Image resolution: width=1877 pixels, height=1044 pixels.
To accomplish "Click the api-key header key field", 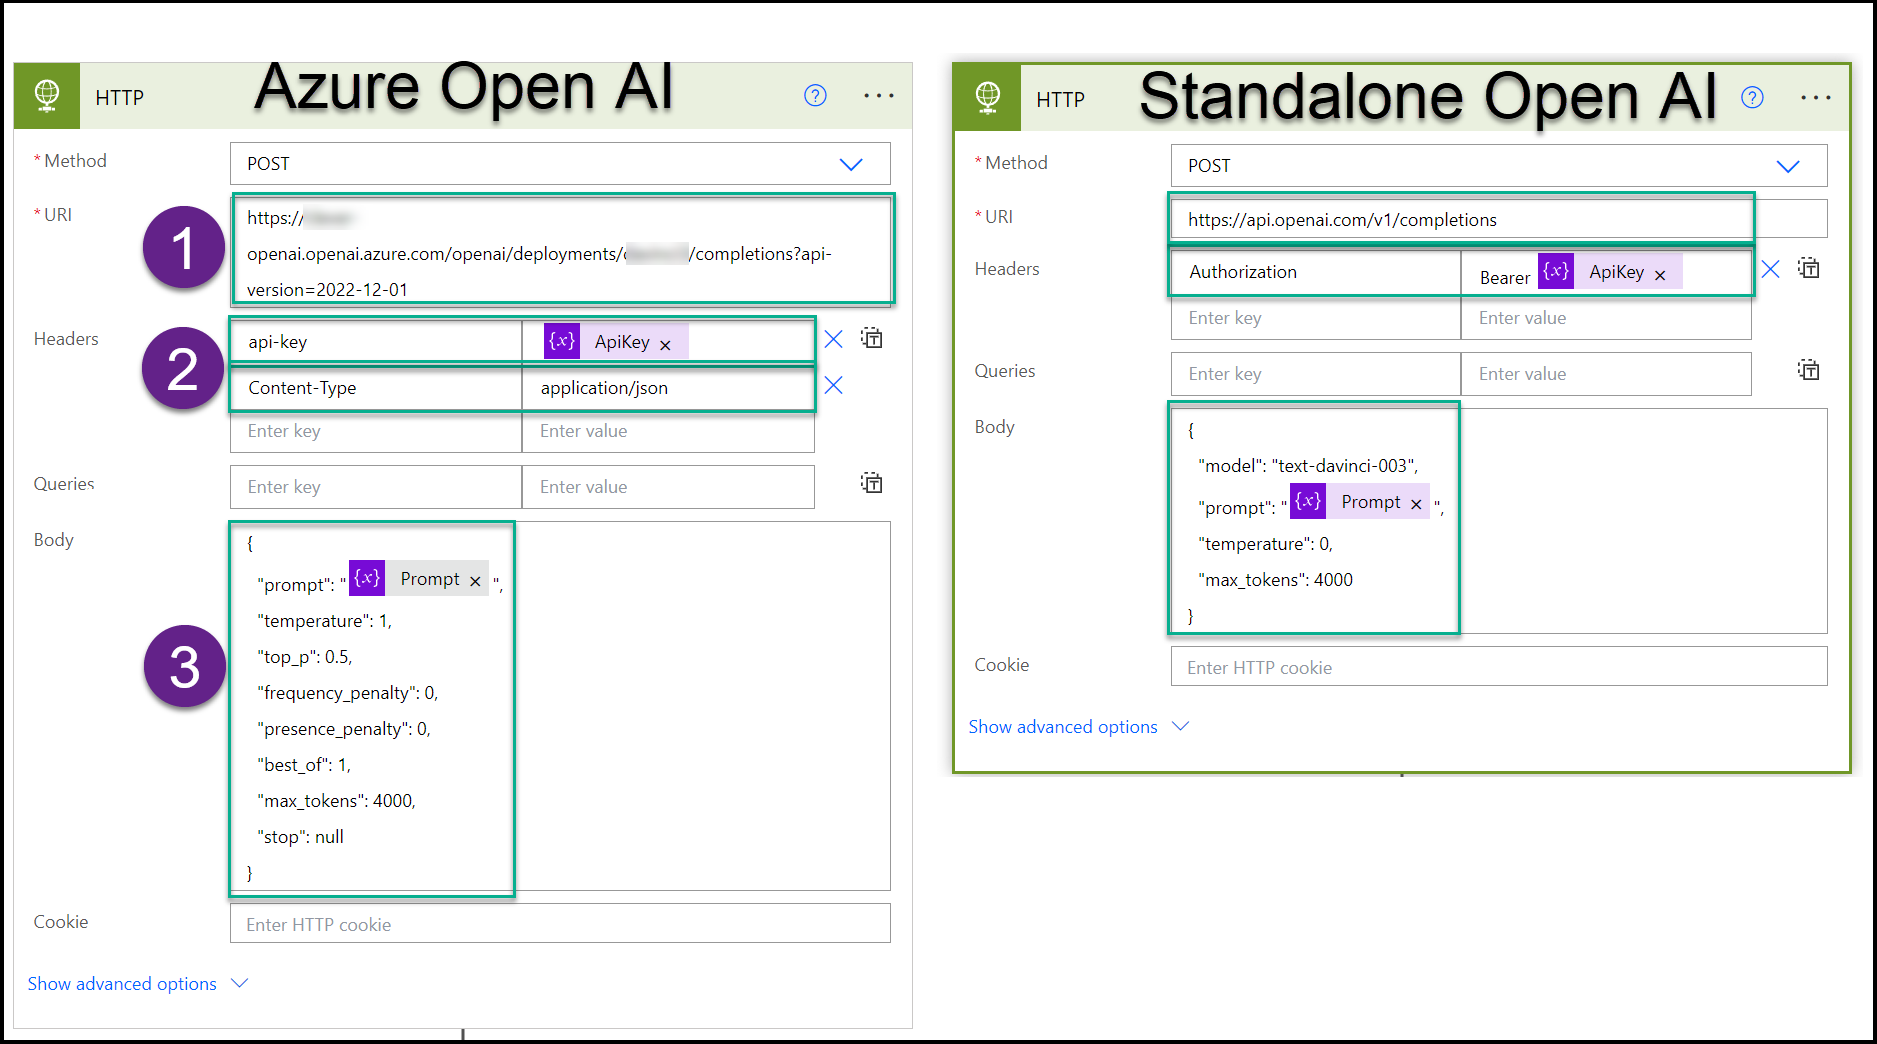I will [376, 342].
